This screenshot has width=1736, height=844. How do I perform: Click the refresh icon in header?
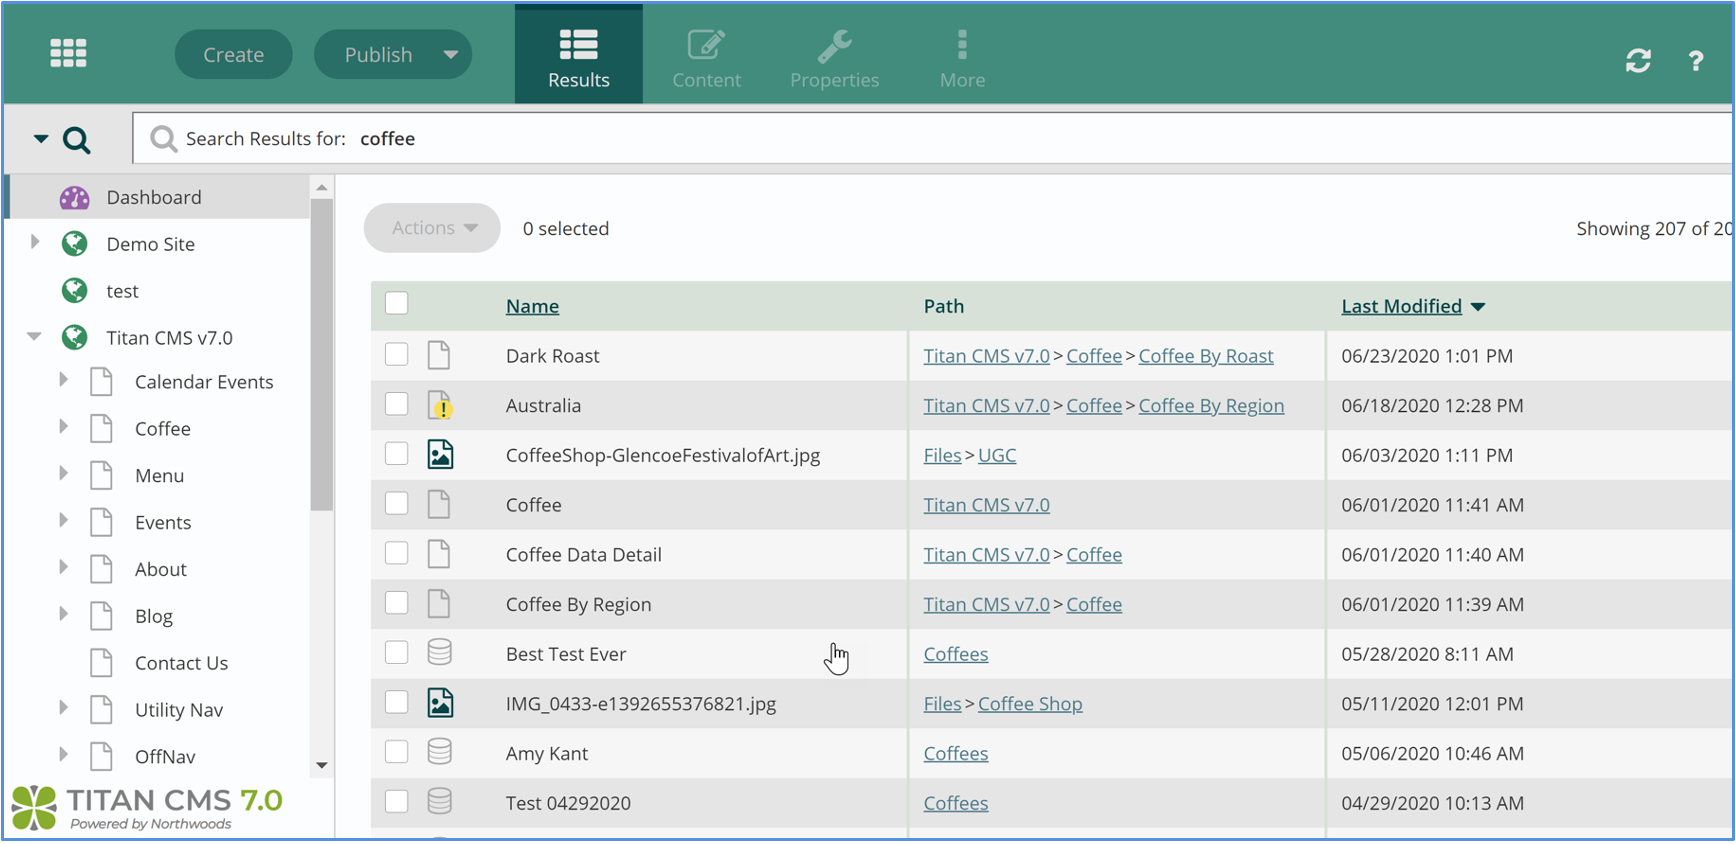1638,61
